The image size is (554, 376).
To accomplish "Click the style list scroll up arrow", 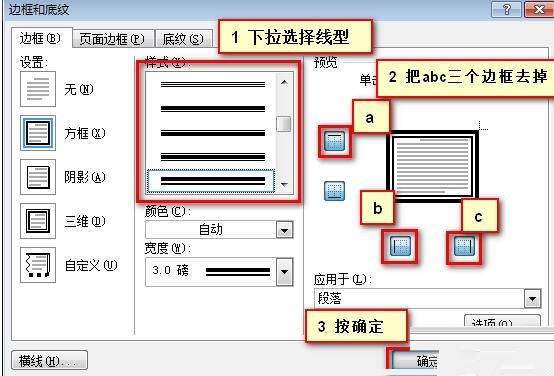I will coord(284,83).
